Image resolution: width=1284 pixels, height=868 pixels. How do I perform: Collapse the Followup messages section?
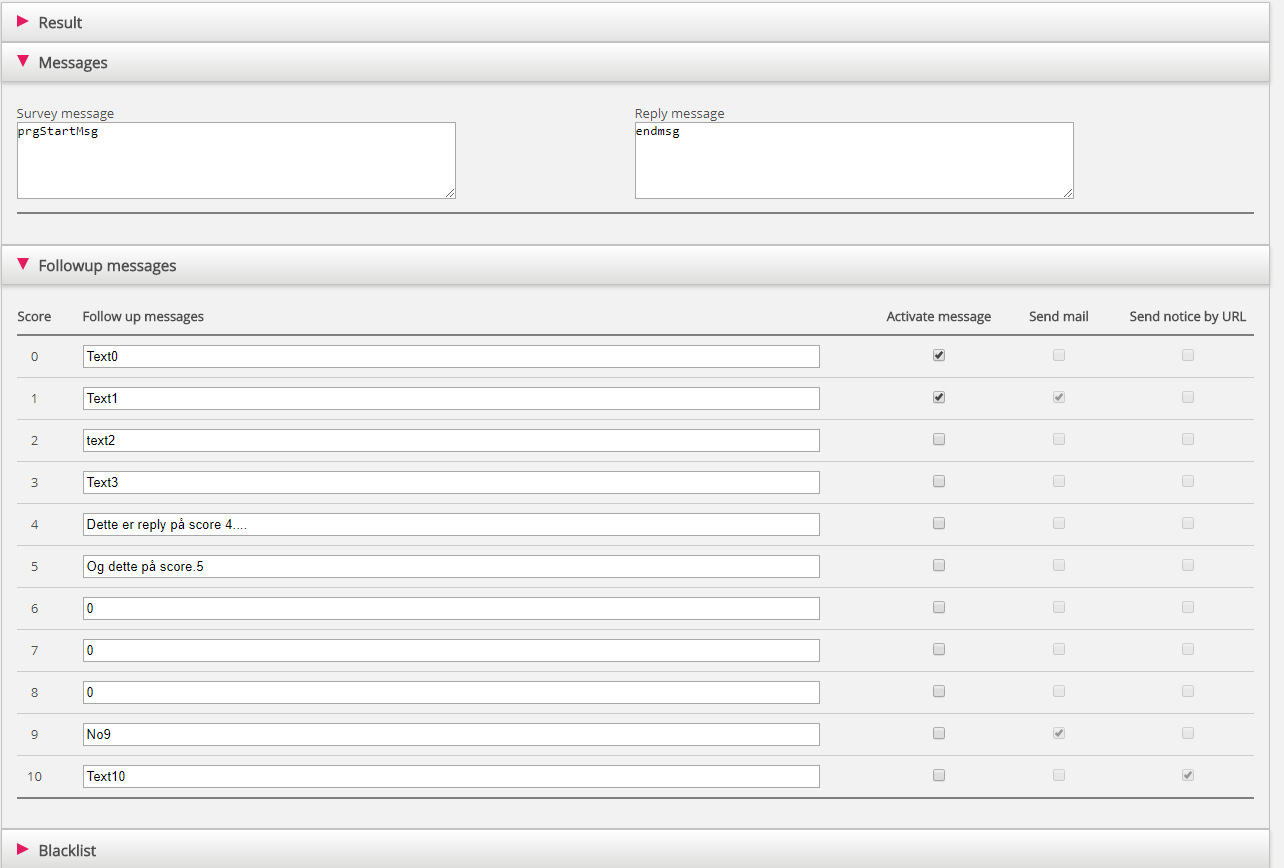[106, 266]
